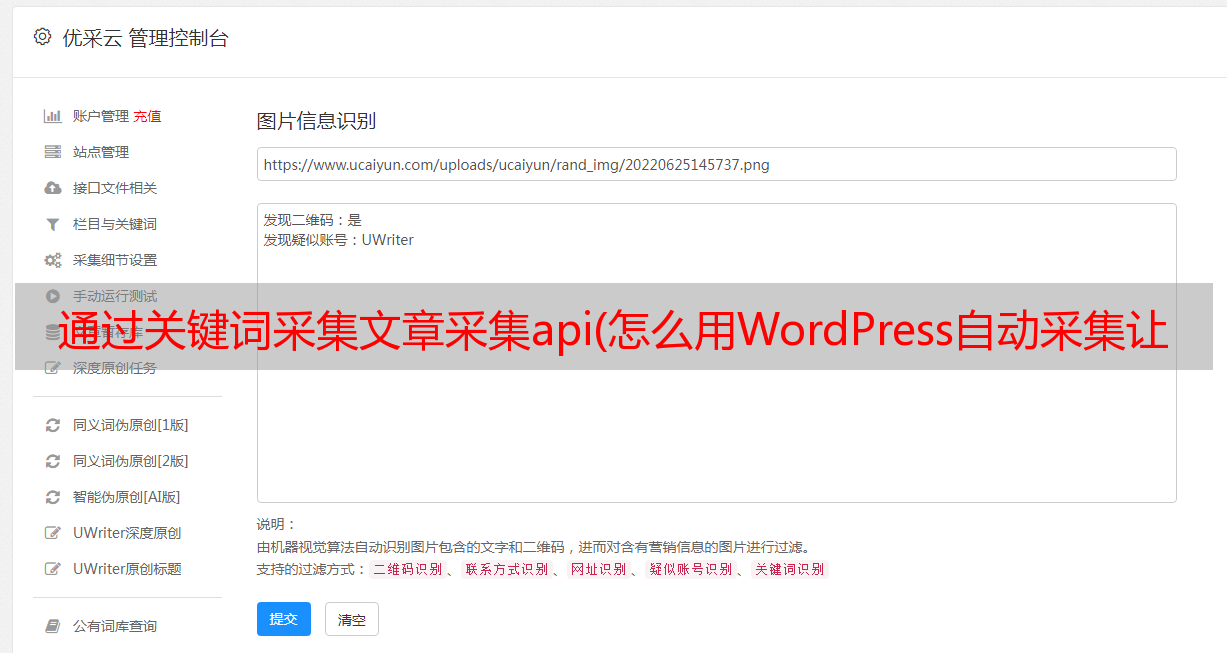Click the book icon for 公有词库查询
Screen dimensions: 1227x653
click(x=53, y=626)
